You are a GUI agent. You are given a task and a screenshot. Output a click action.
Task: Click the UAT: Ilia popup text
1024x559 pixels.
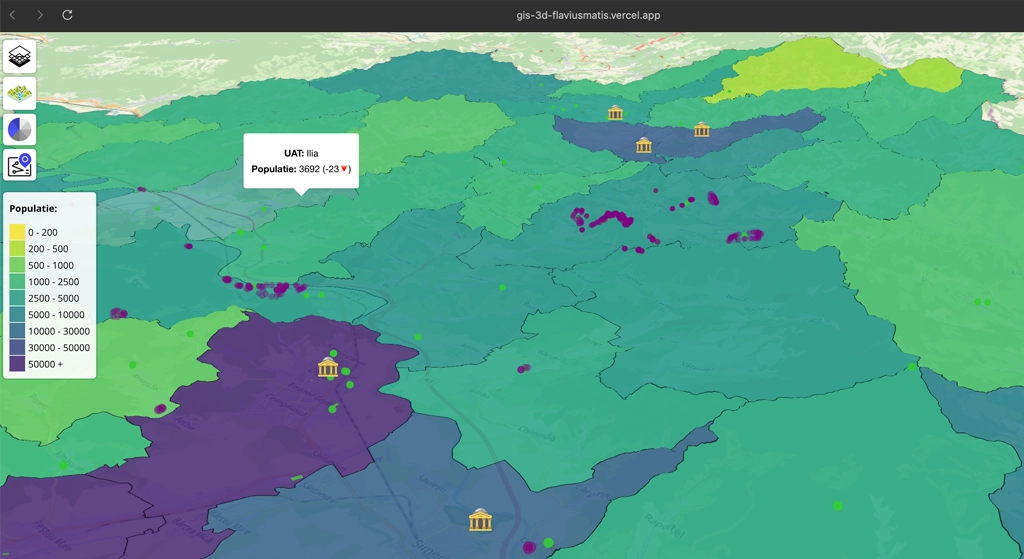coord(301,153)
